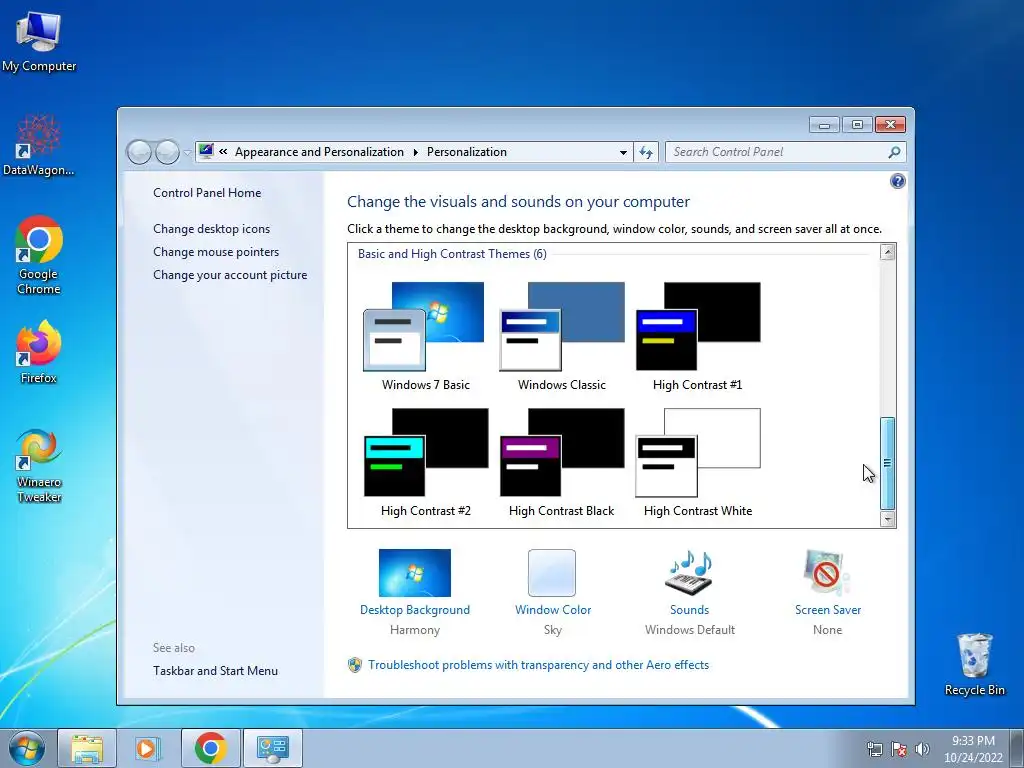Click the Show desktop strip beside clock
The image size is (1024, 768).
tap(1017, 748)
